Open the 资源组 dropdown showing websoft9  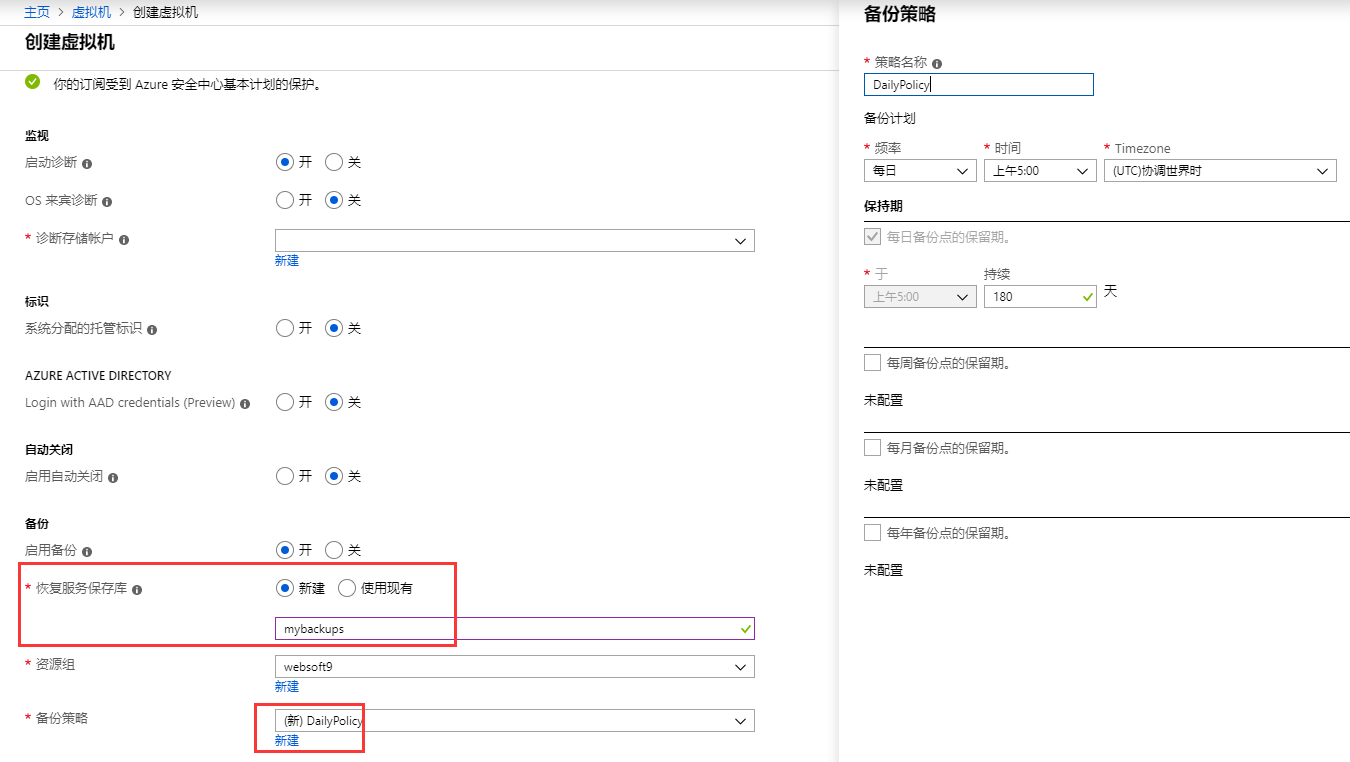(x=514, y=666)
